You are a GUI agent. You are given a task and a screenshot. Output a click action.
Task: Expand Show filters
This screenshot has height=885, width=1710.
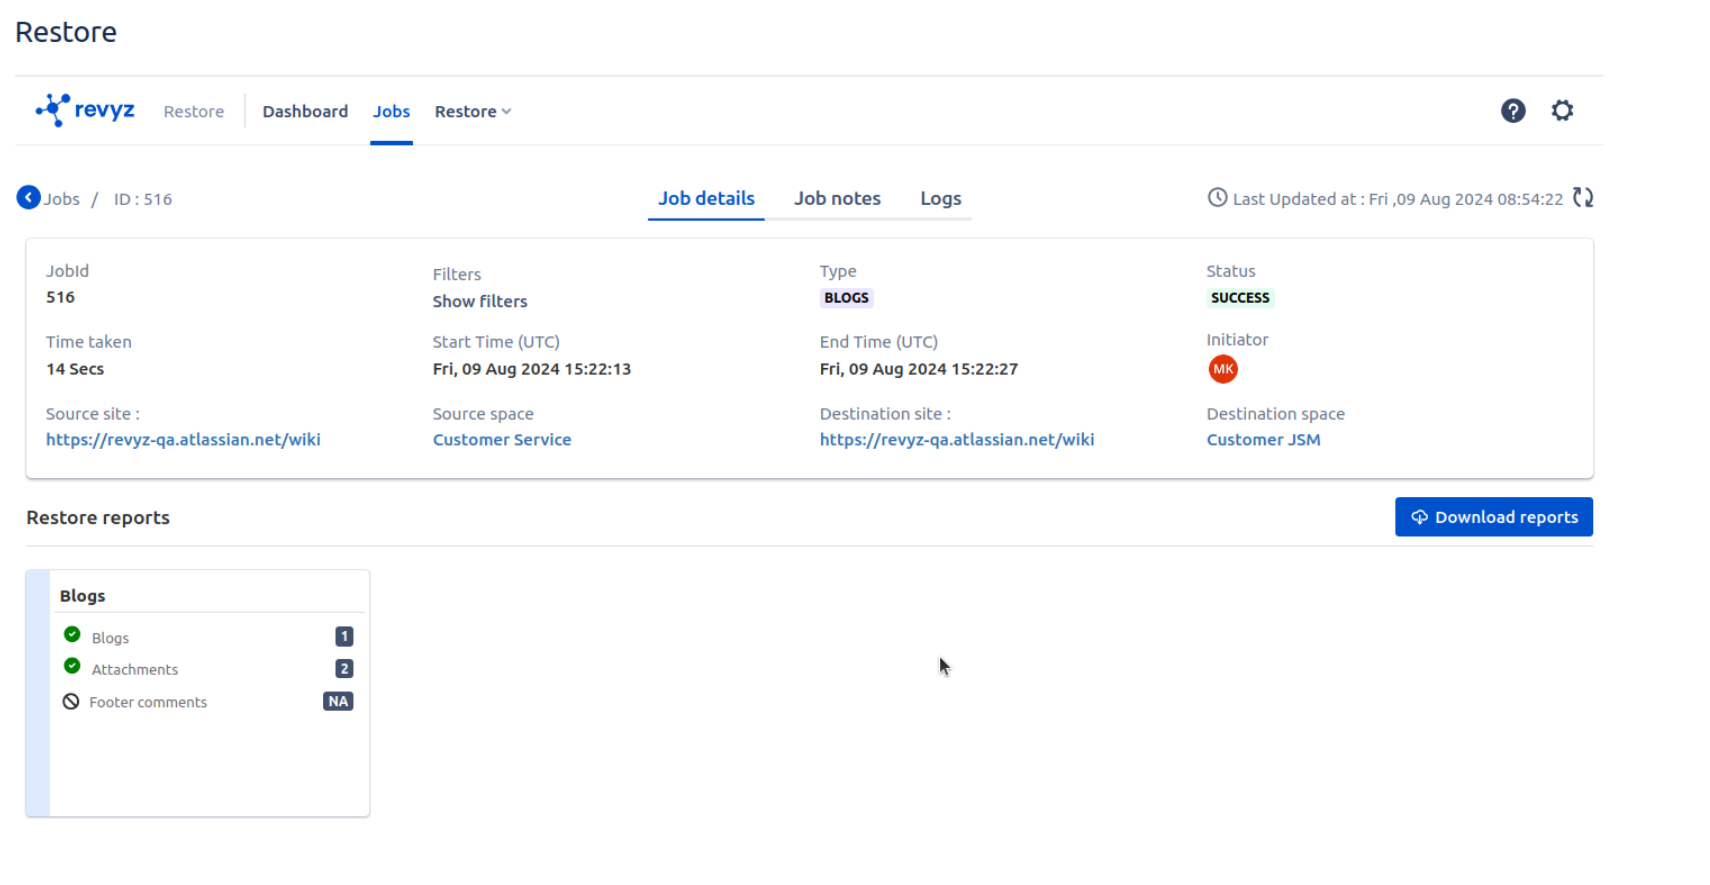point(479,301)
